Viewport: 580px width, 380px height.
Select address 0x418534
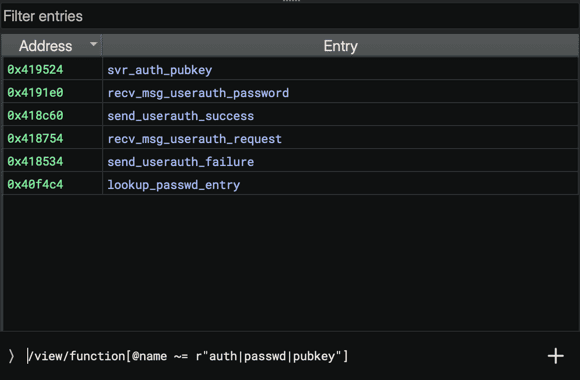pos(36,161)
